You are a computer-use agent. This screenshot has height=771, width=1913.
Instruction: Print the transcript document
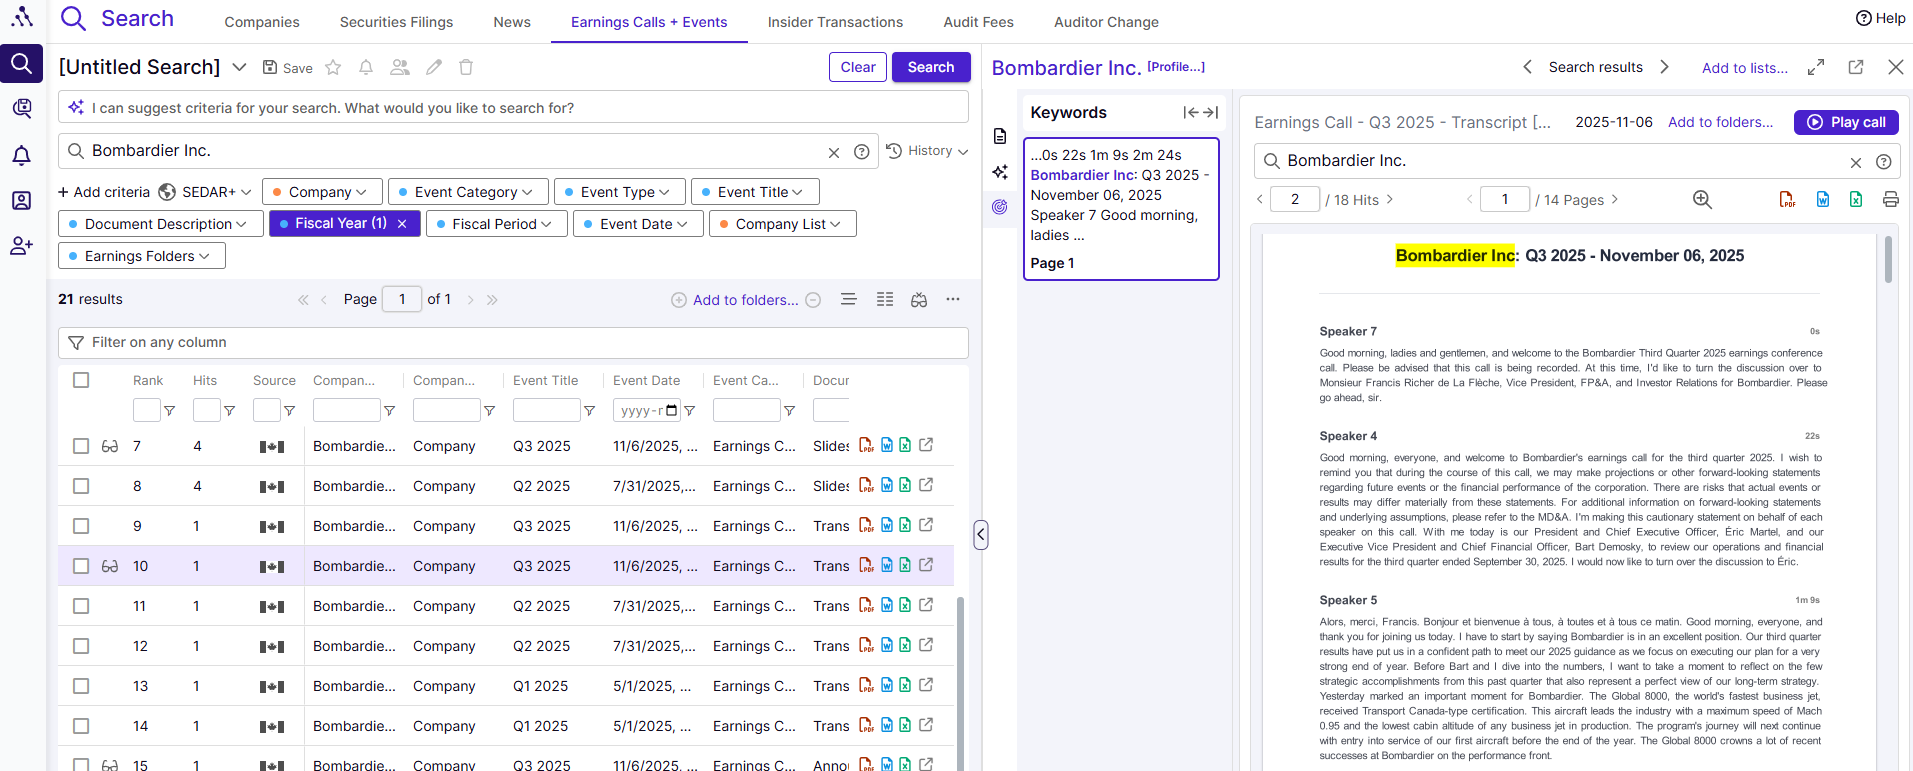click(x=1890, y=199)
